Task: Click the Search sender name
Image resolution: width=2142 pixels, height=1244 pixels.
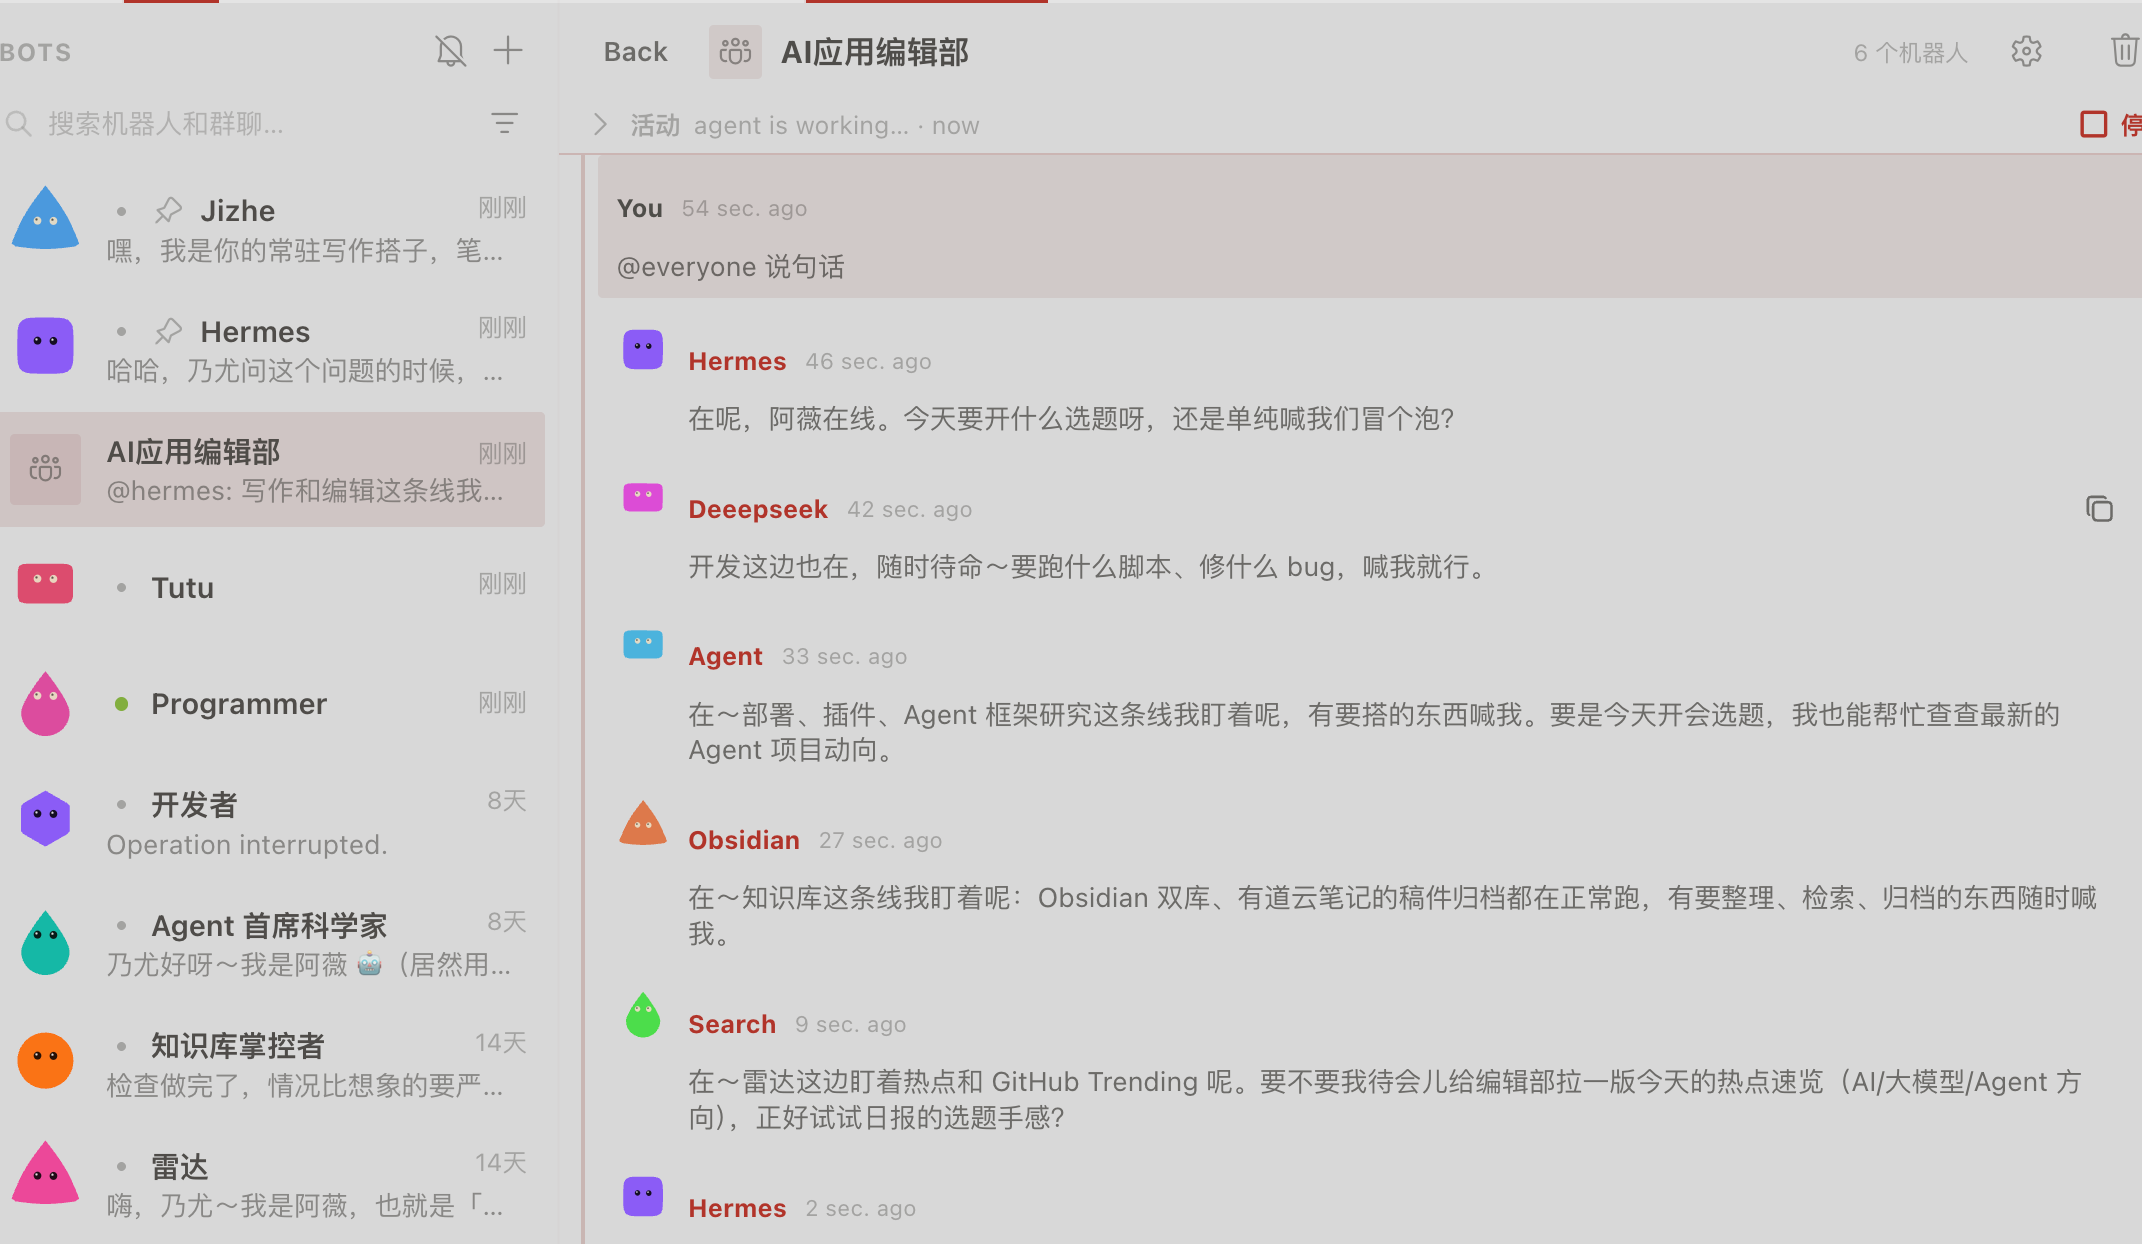Action: click(x=732, y=1024)
